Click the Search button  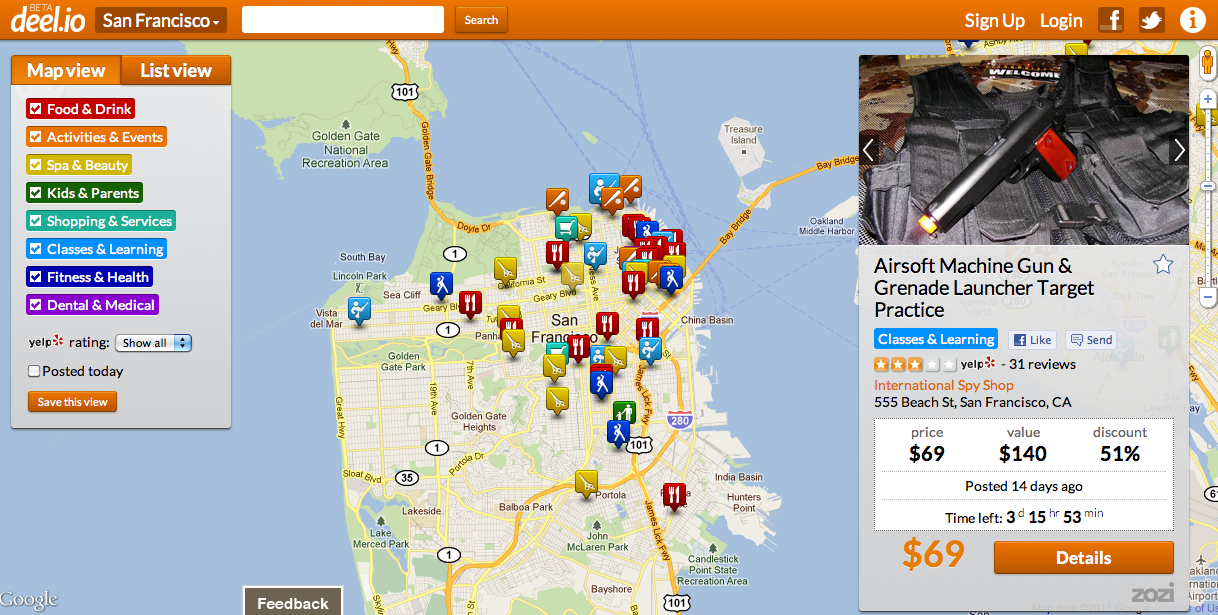tap(481, 20)
